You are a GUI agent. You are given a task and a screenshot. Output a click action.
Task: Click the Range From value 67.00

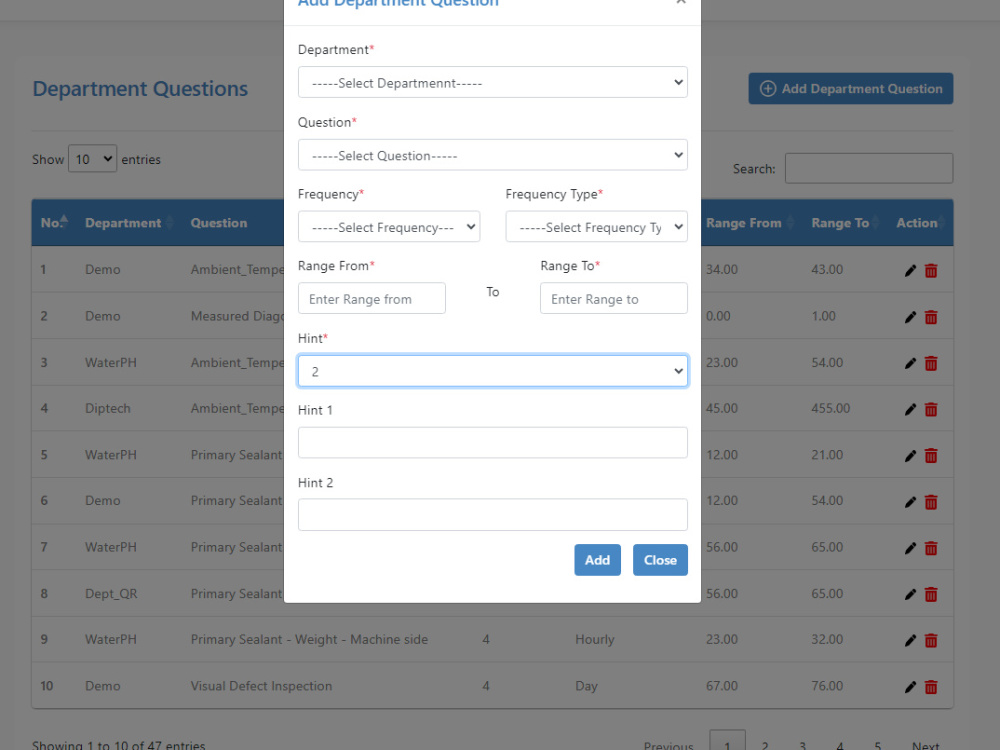click(722, 686)
